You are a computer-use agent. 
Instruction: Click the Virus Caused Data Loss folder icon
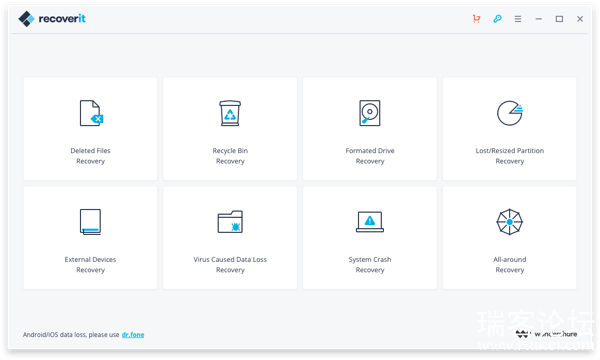230,222
